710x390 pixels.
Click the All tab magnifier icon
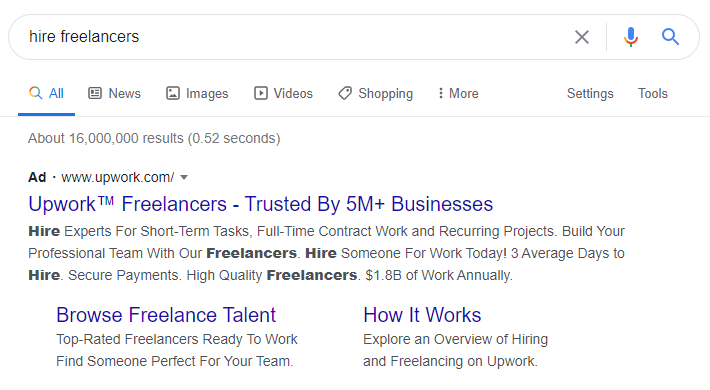(35, 93)
